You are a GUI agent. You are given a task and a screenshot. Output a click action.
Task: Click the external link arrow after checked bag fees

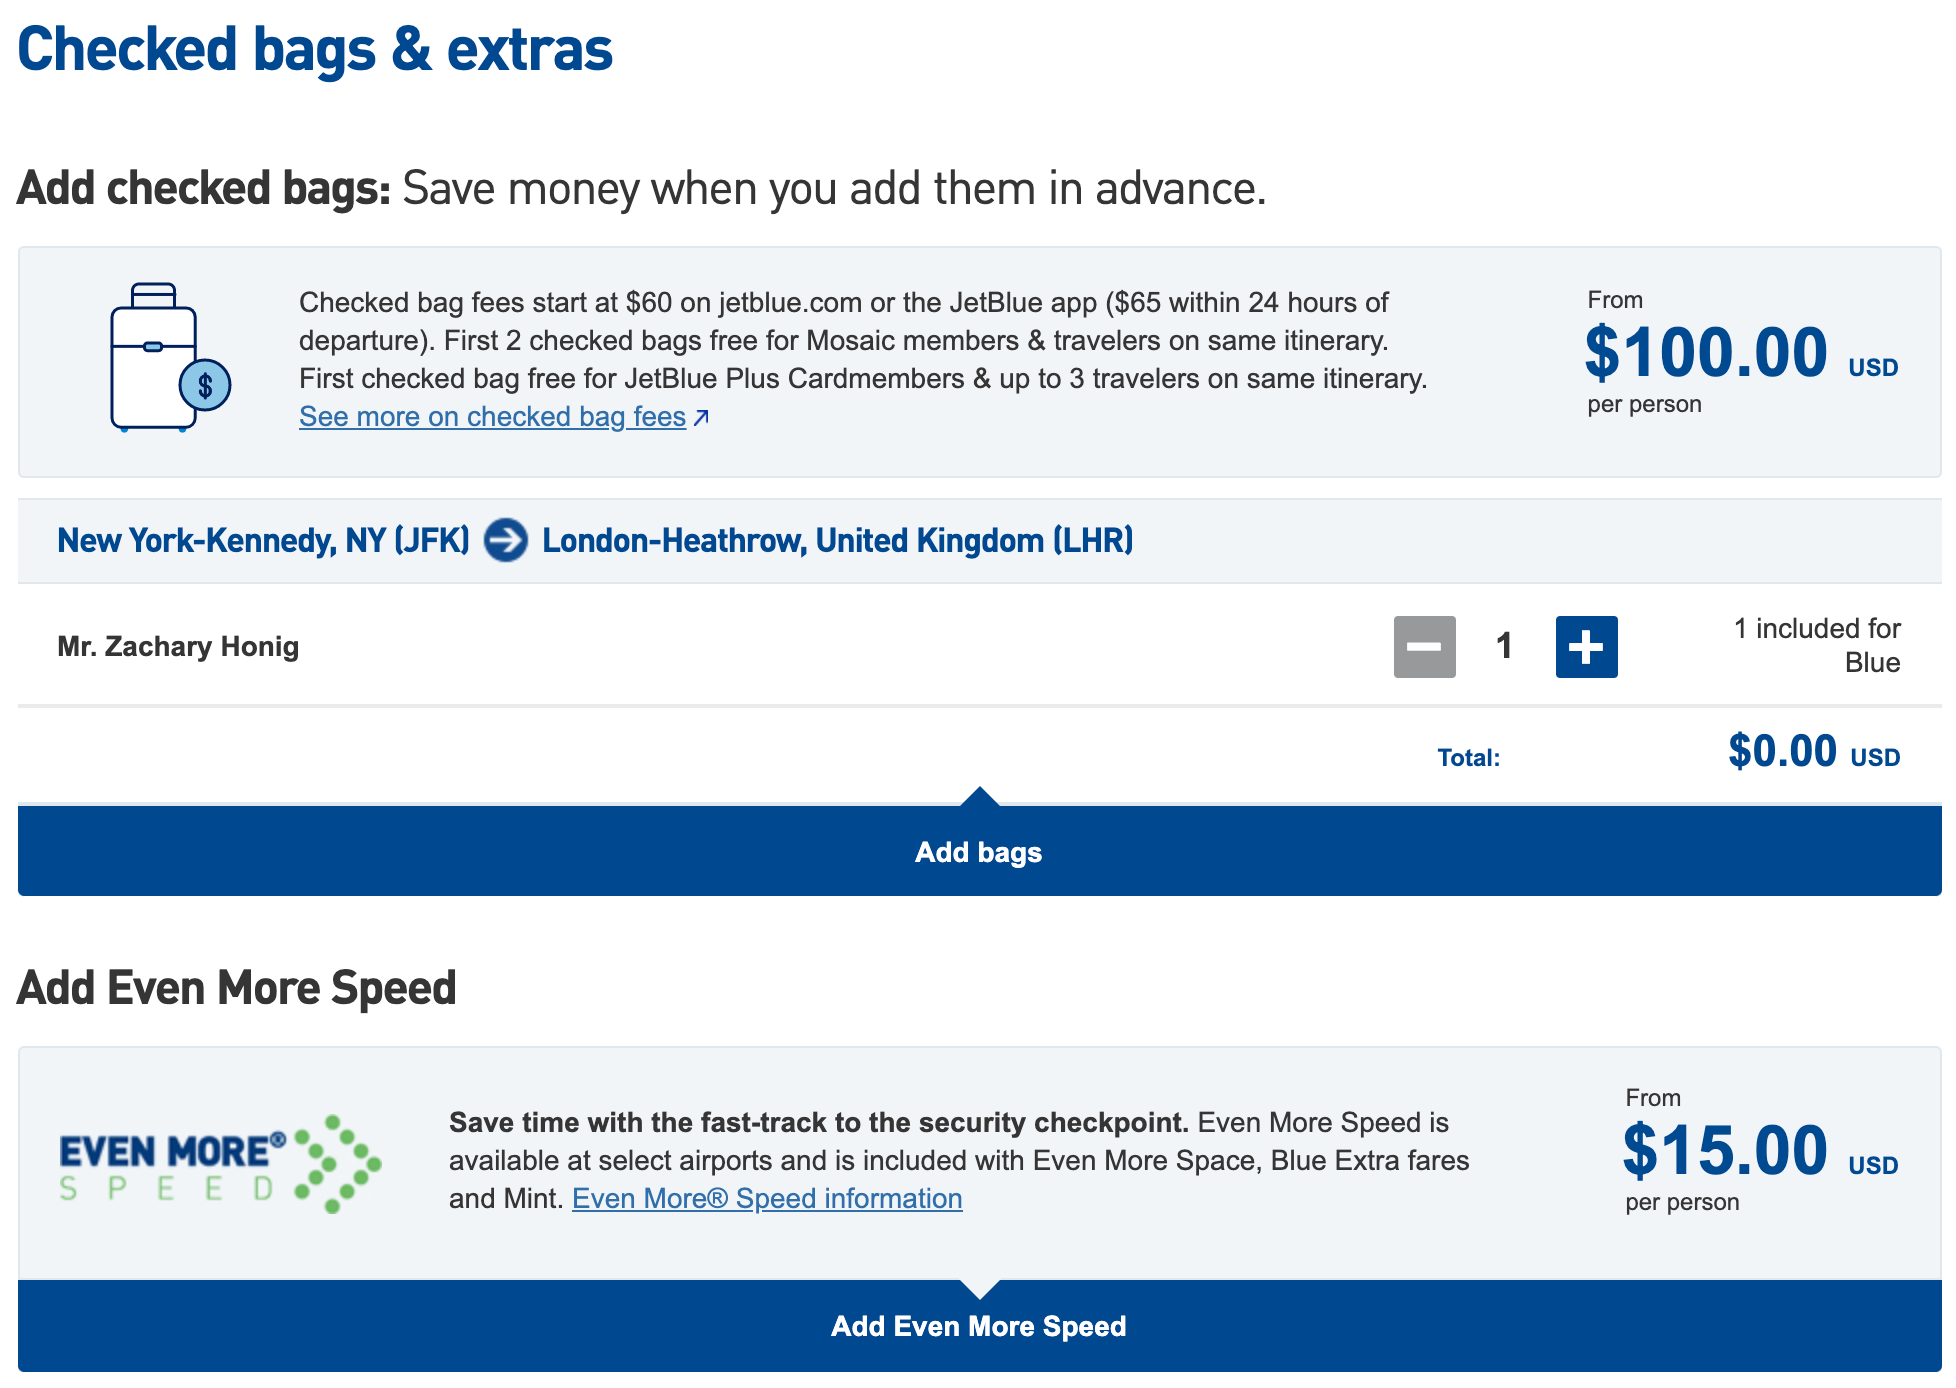coord(701,417)
